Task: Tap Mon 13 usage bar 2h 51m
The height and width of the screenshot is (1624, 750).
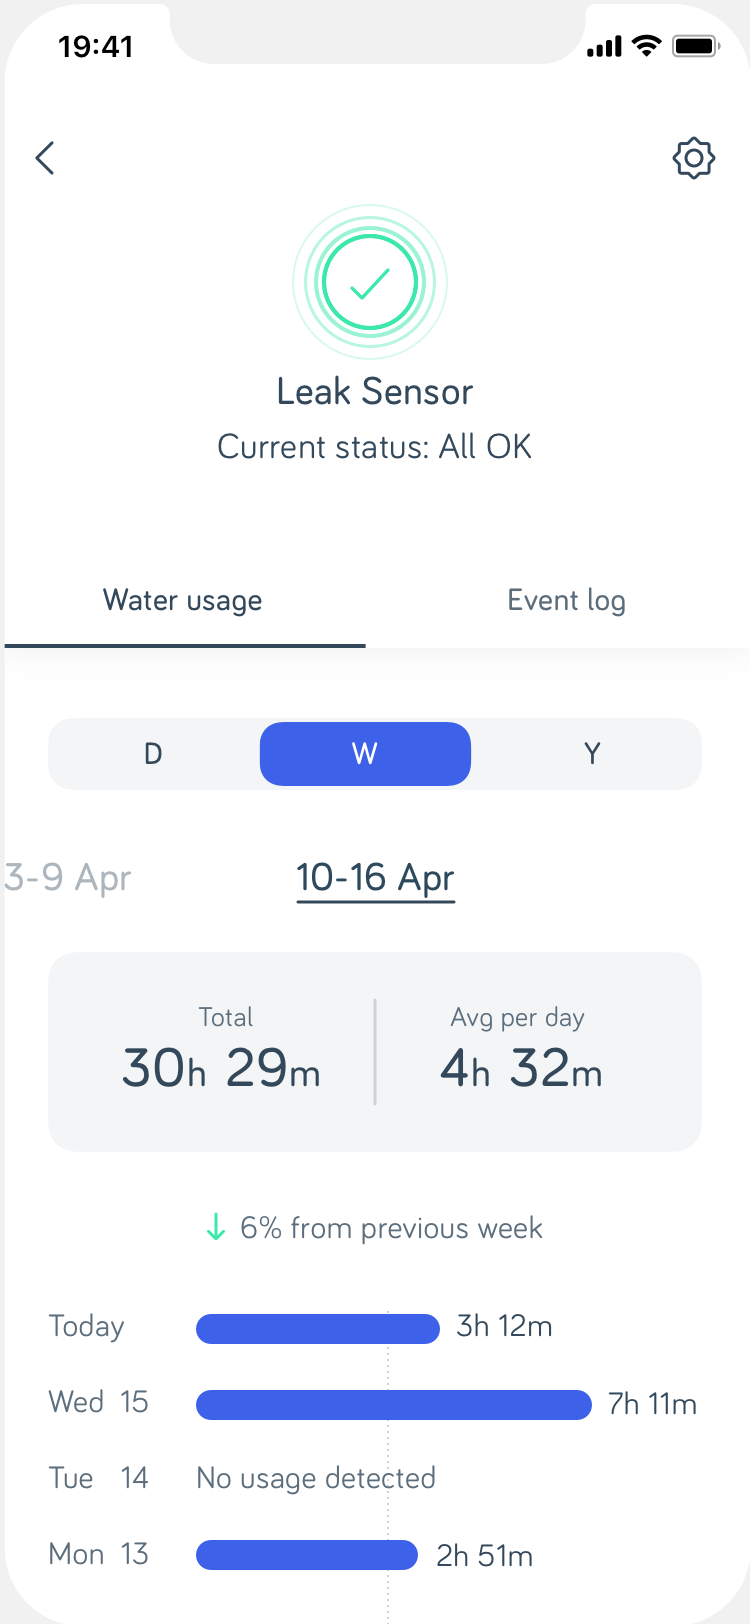Action: [x=307, y=1555]
